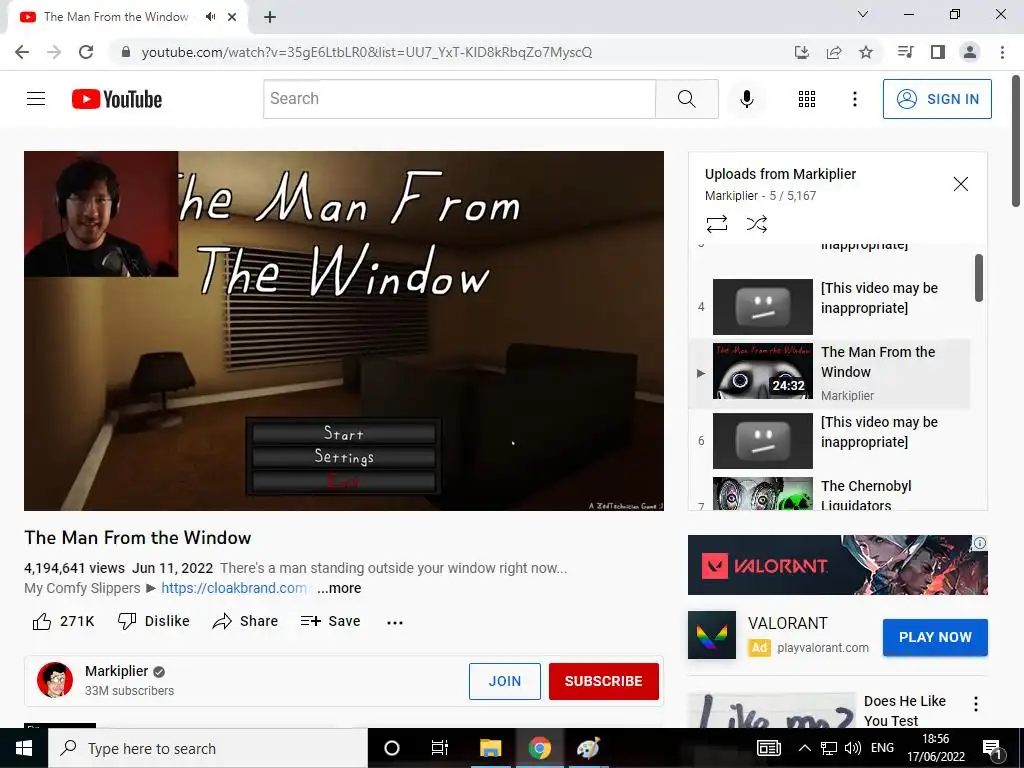
Task: Click the playlist panel scrollbar
Action: [978, 278]
